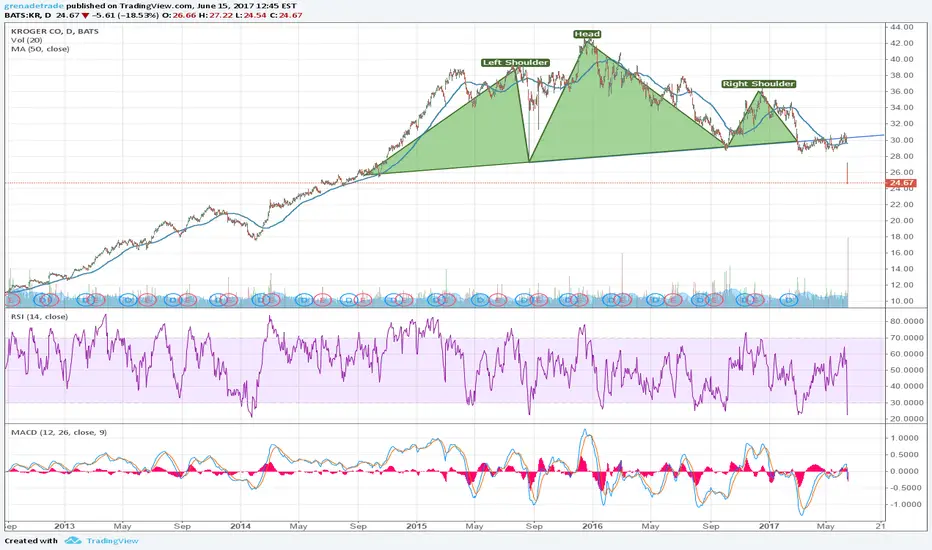Click the 2016 label on the time axis
Viewport: 932px width, 550px height.
click(593, 526)
